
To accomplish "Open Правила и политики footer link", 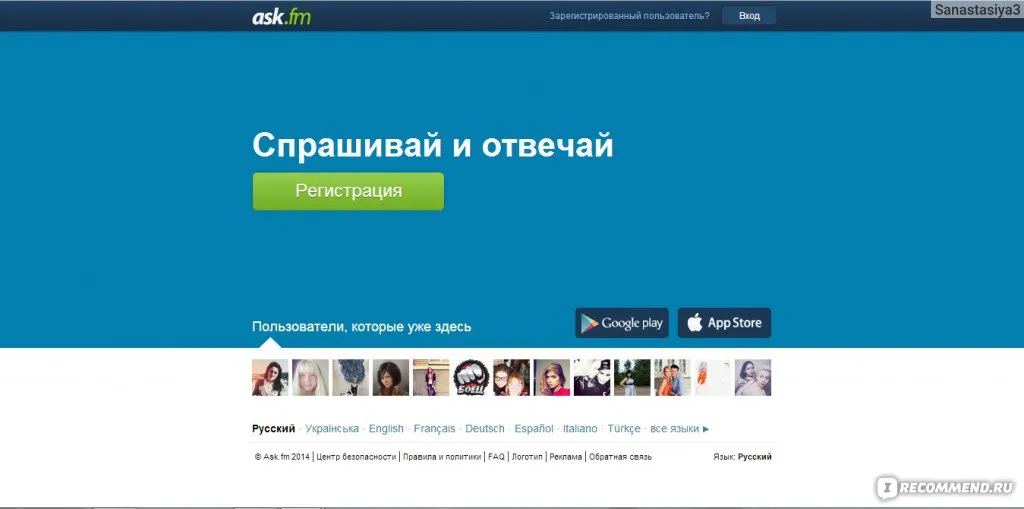I will 442,457.
